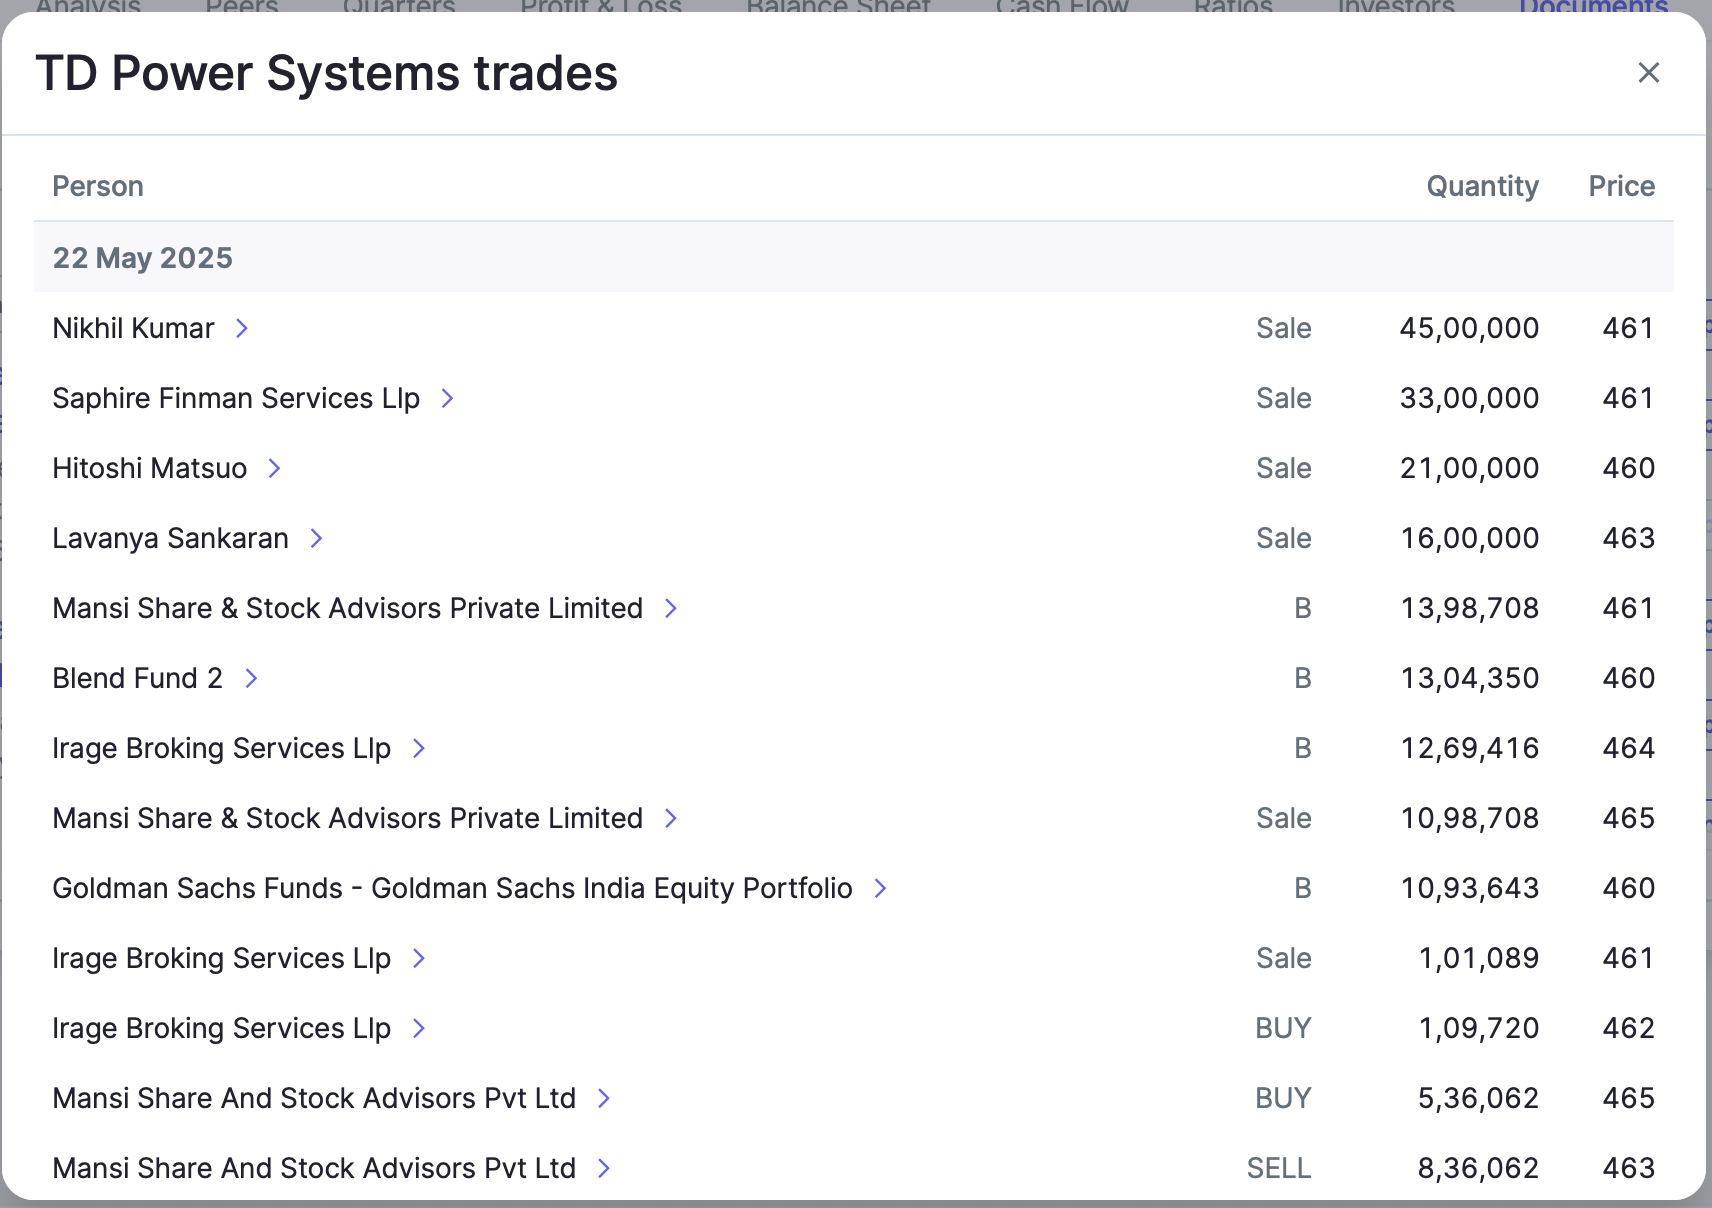This screenshot has height=1208, width=1712.
Task: Click chevron next to Saphire Finman Services Llp
Action: pos(448,398)
